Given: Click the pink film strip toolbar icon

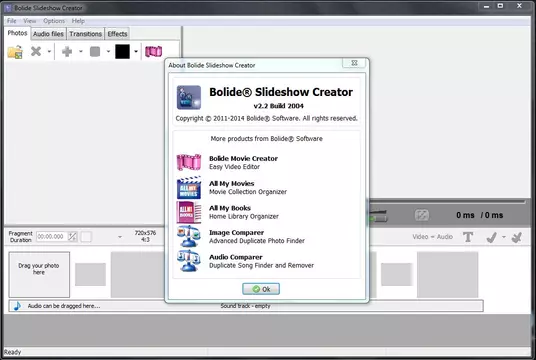Looking at the screenshot, I should click(x=153, y=52).
